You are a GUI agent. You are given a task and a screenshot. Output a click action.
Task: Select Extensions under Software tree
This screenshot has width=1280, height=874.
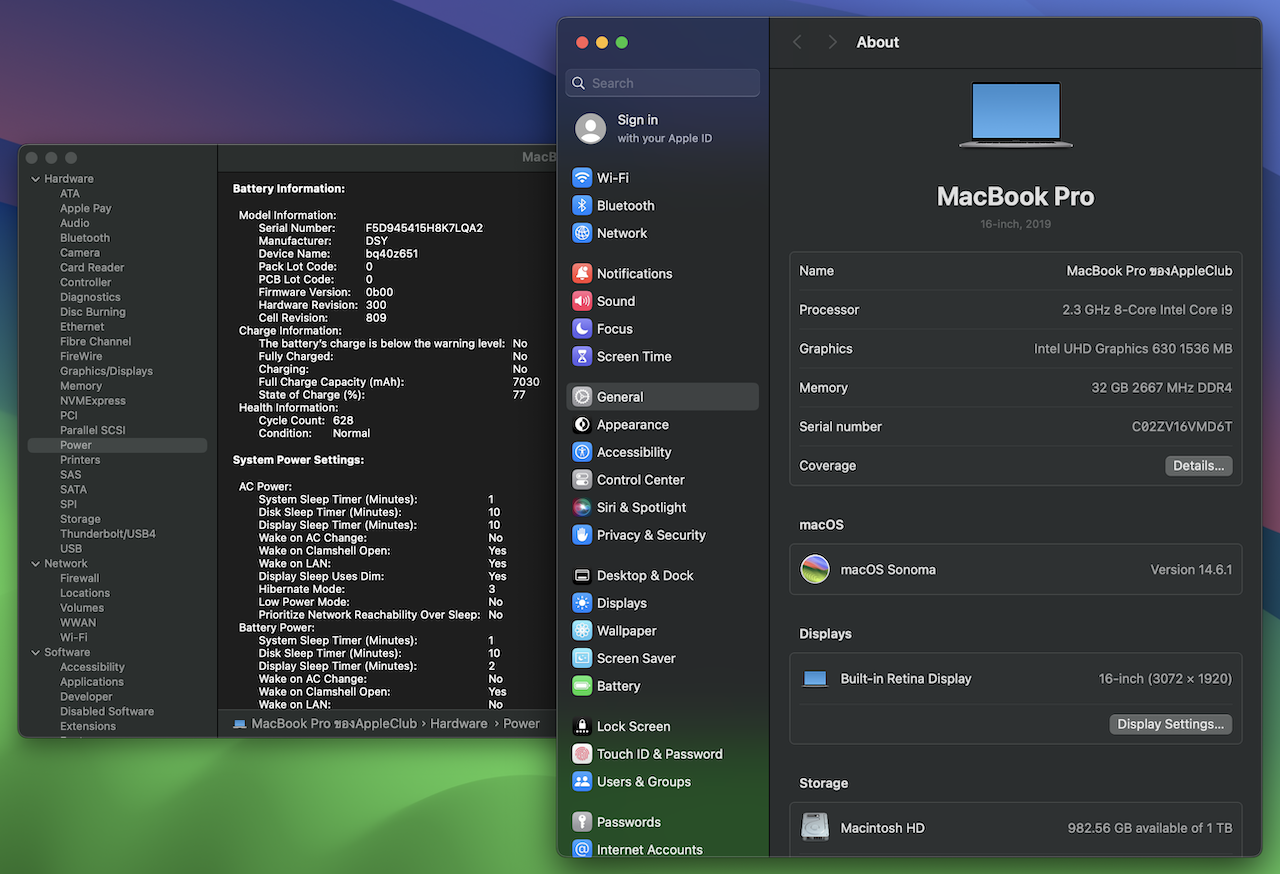[88, 727]
